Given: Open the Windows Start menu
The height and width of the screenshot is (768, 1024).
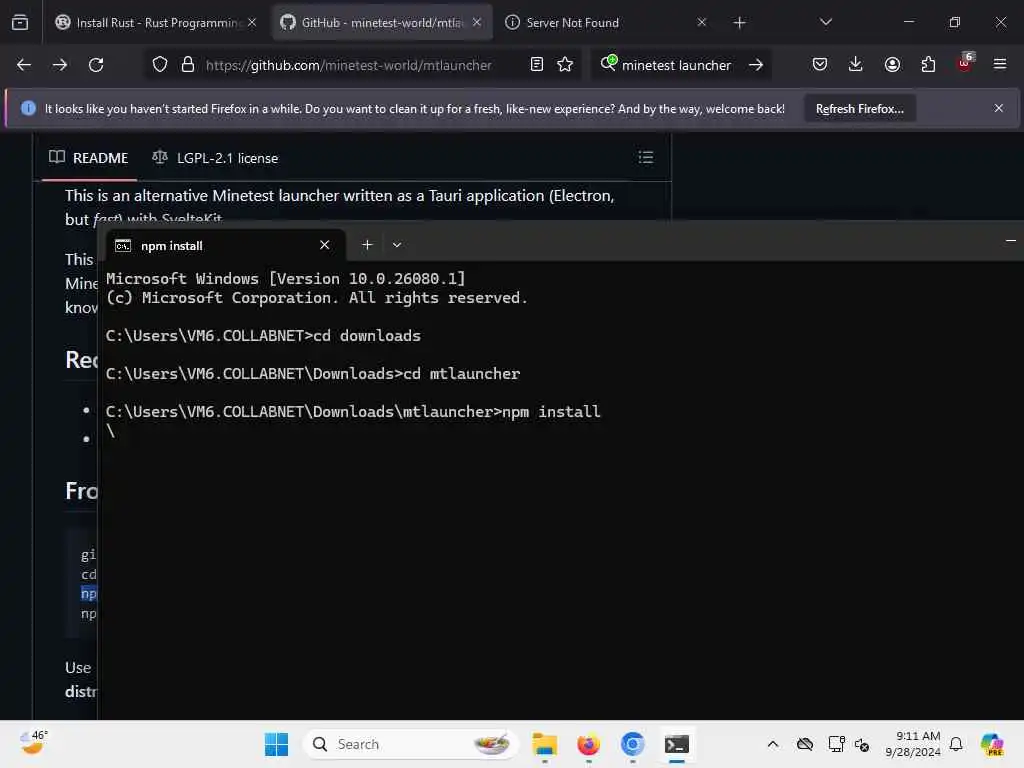Looking at the screenshot, I should [x=276, y=744].
